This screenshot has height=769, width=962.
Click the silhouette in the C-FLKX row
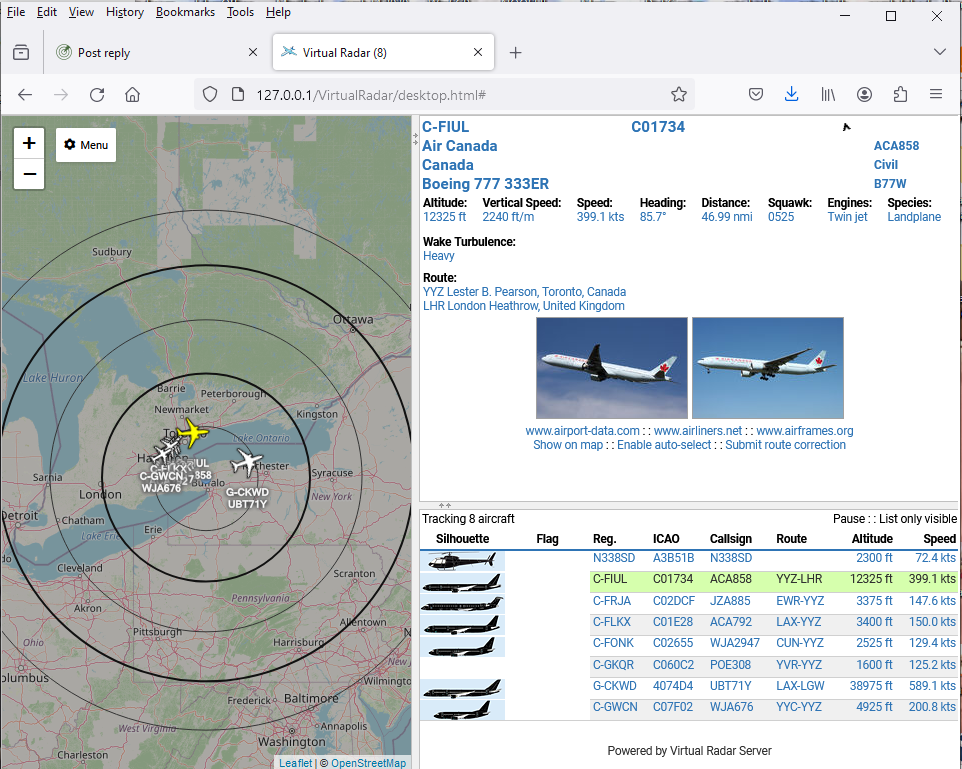[x=462, y=625]
